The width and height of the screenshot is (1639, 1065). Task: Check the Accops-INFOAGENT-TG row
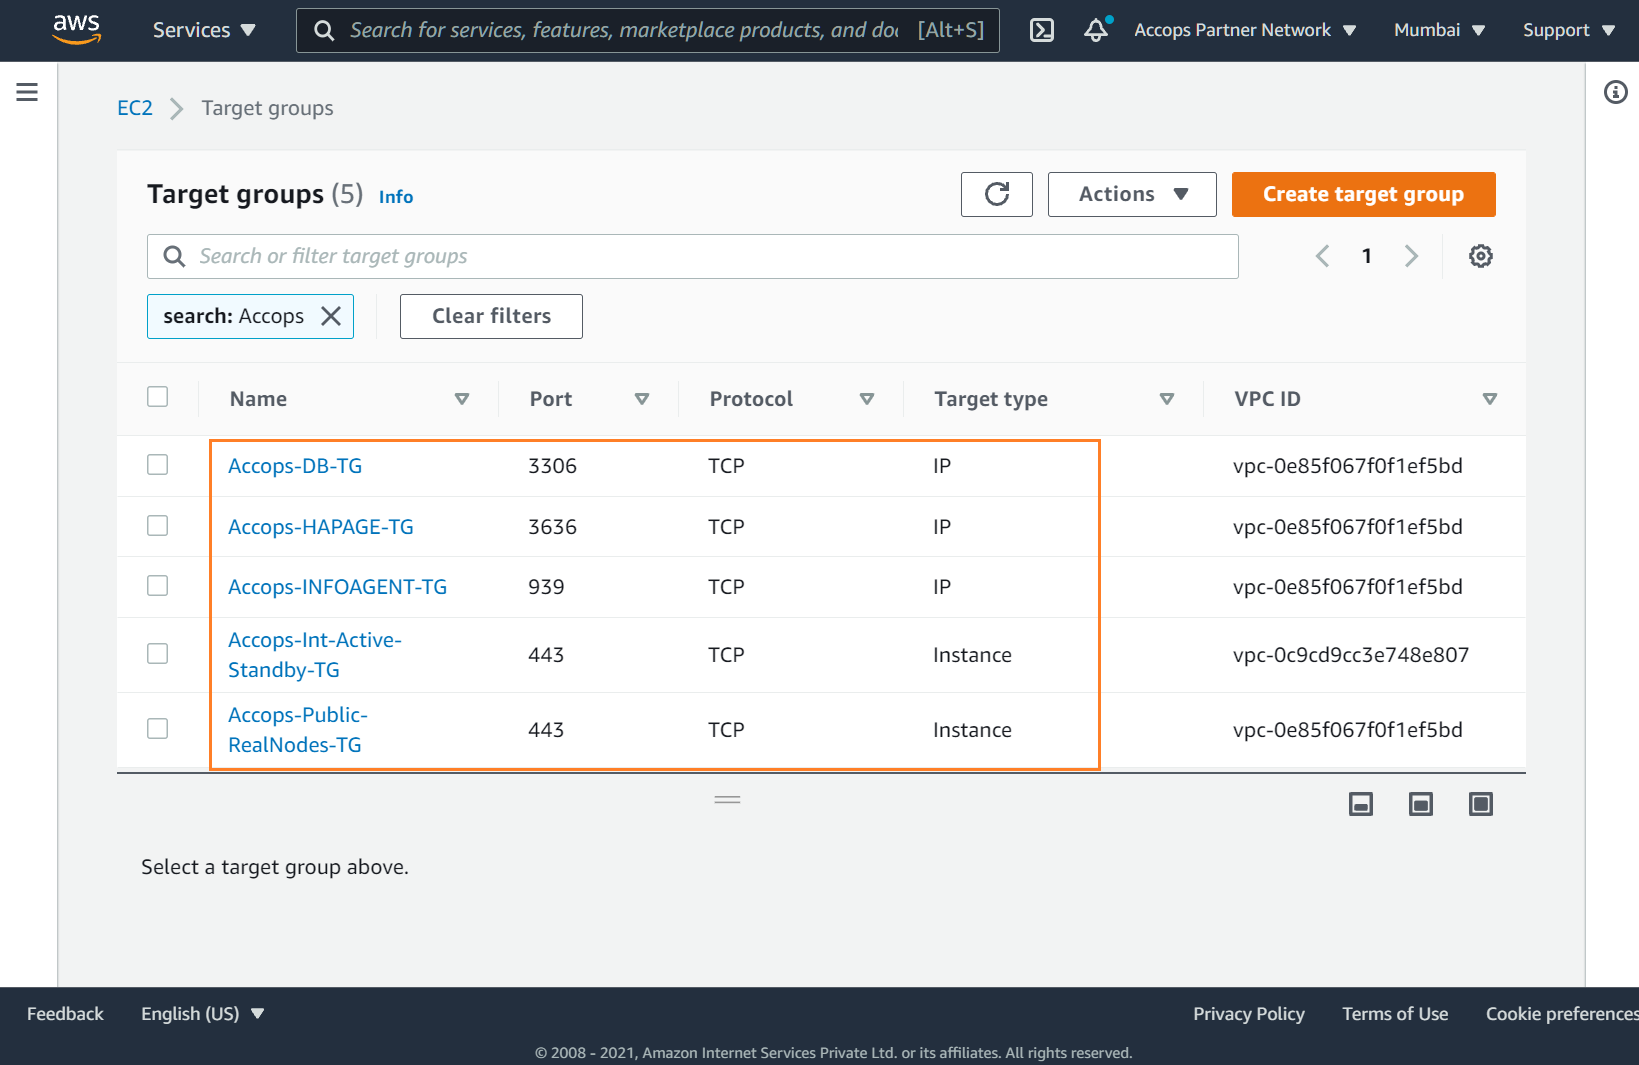click(158, 586)
